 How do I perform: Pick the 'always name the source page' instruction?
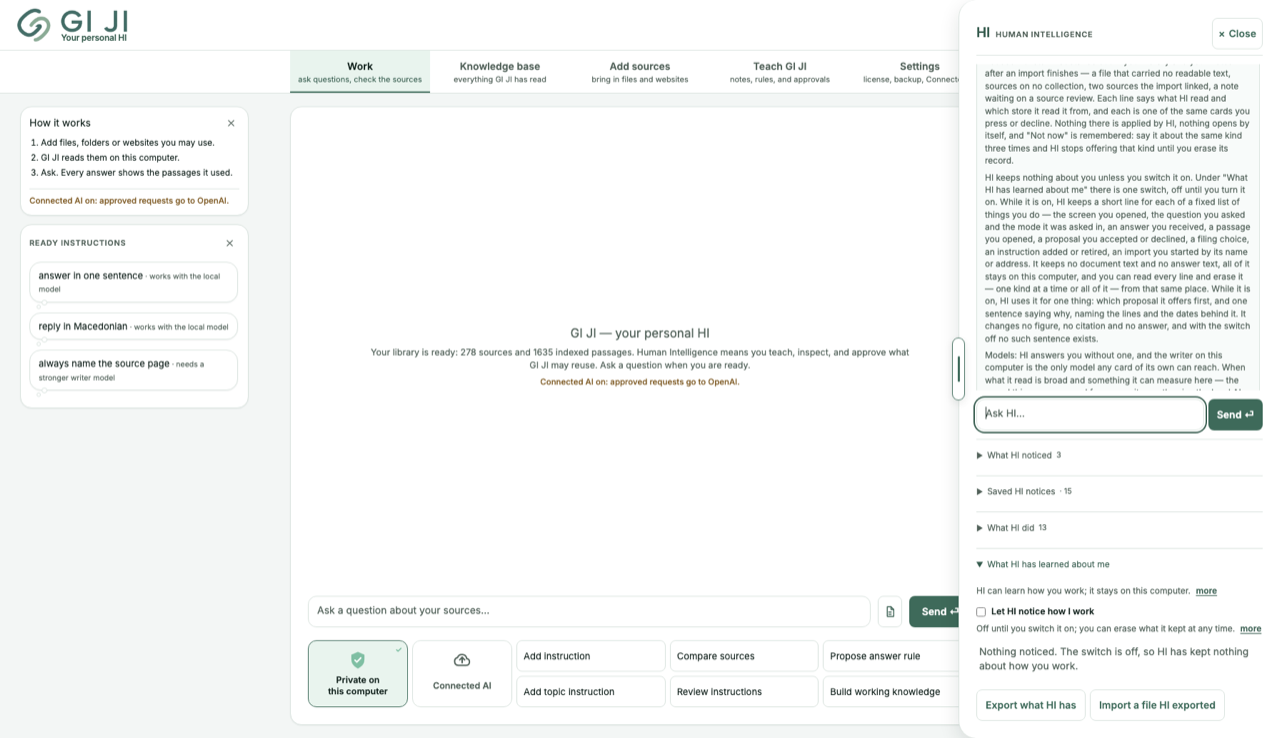click(x=134, y=370)
